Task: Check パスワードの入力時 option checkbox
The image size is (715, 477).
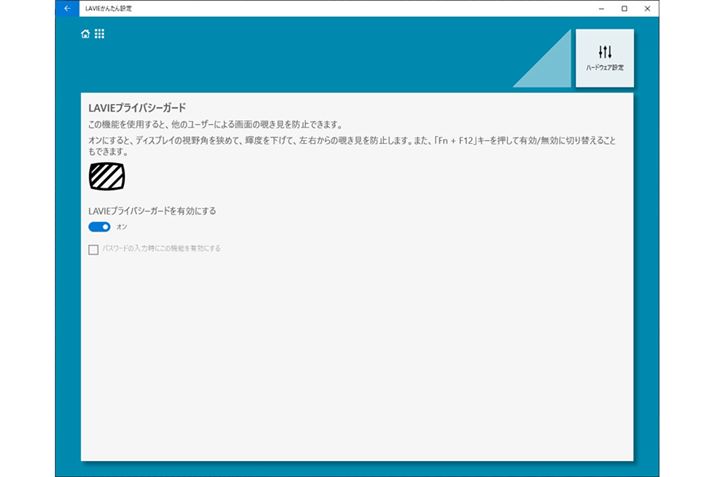Action: point(93,249)
